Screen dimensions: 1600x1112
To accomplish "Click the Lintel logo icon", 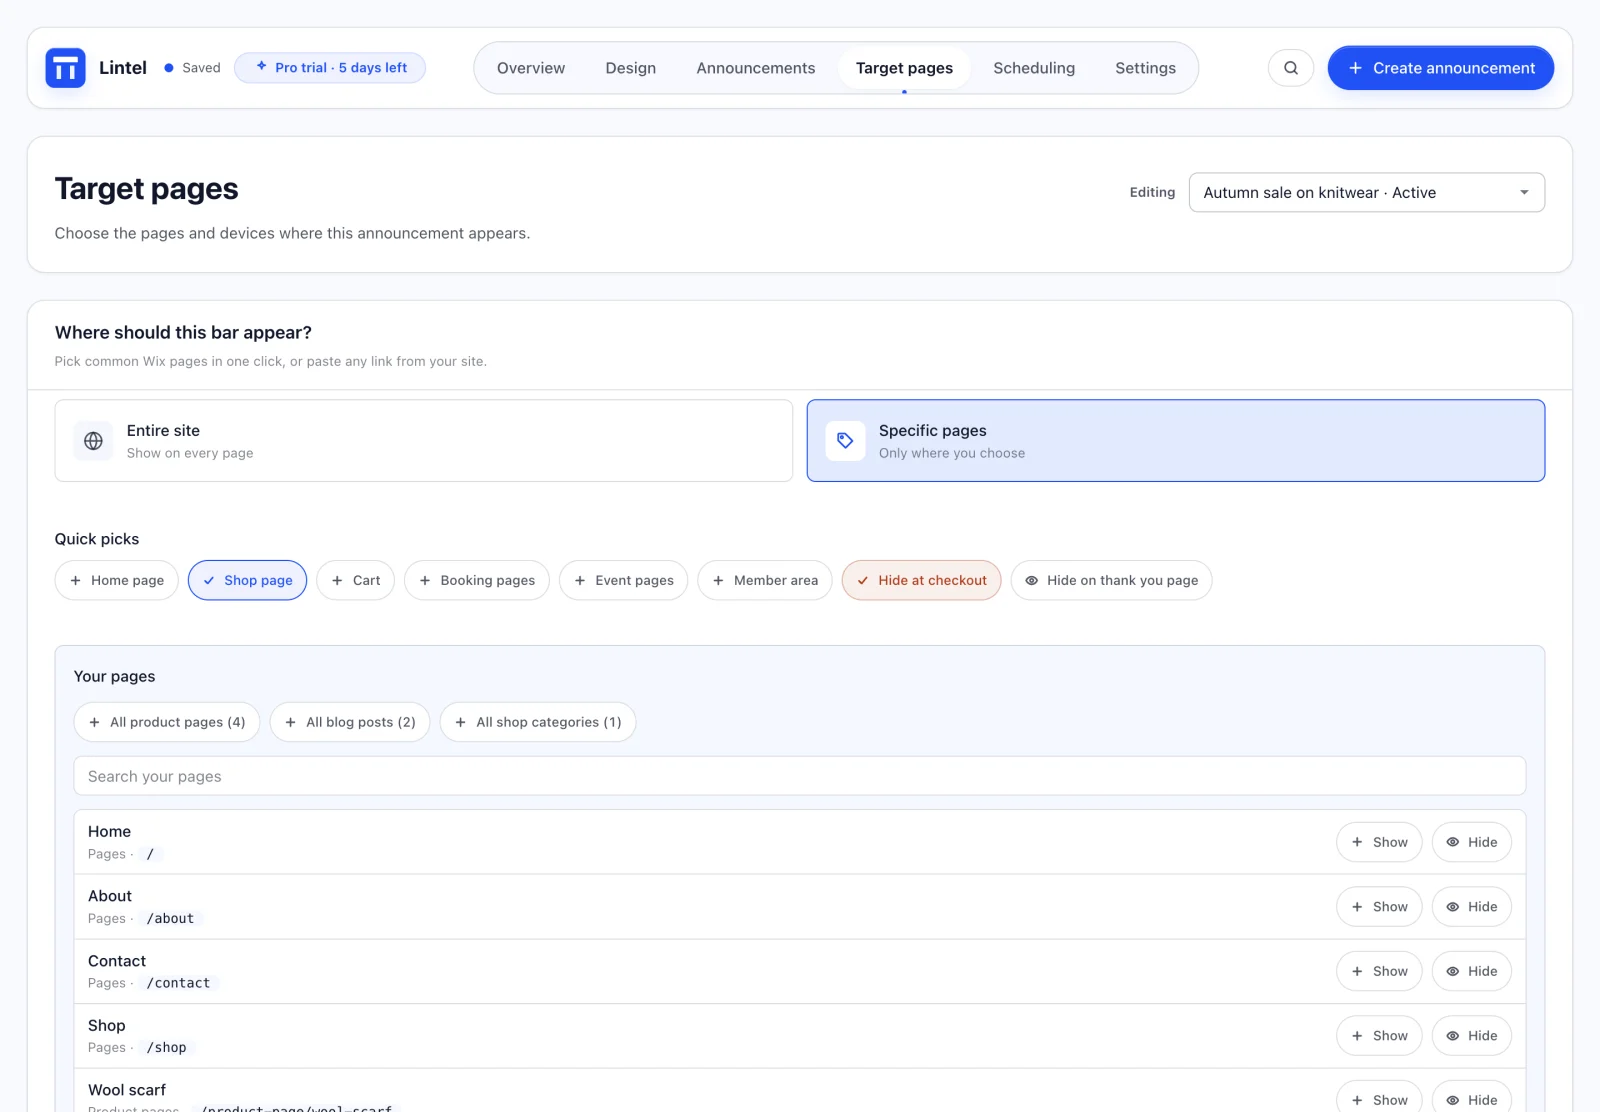I will (65, 68).
